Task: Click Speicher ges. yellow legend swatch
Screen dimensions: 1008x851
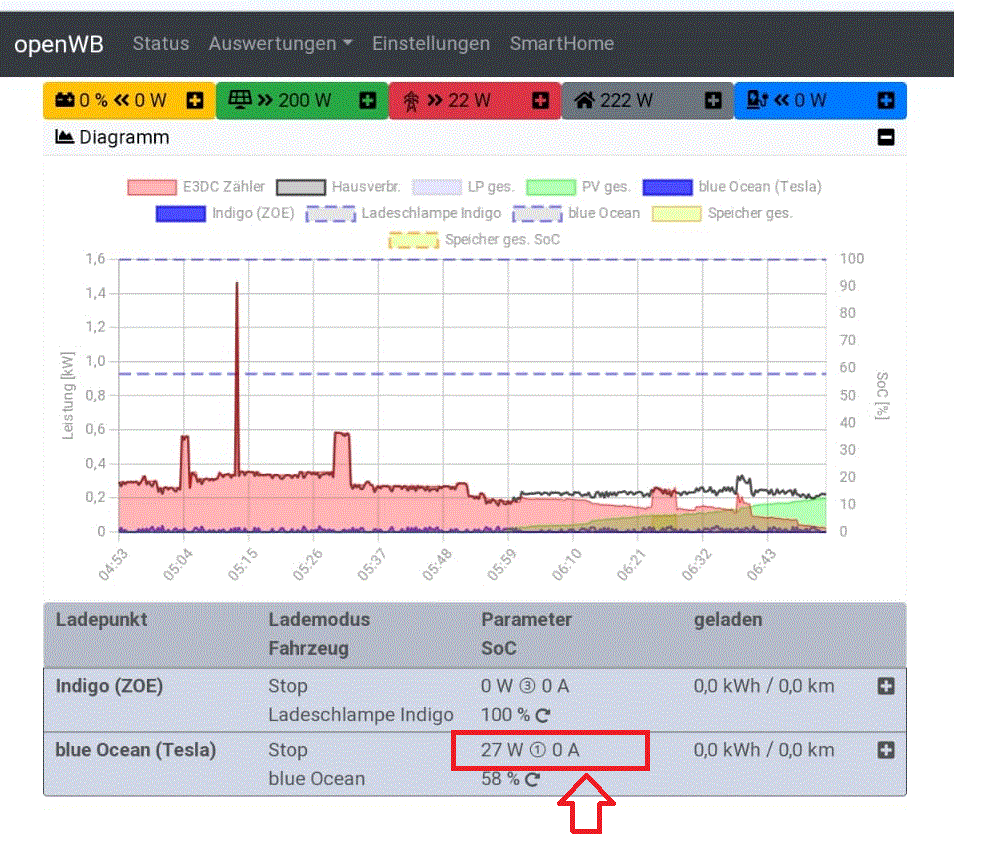Action: 676,213
